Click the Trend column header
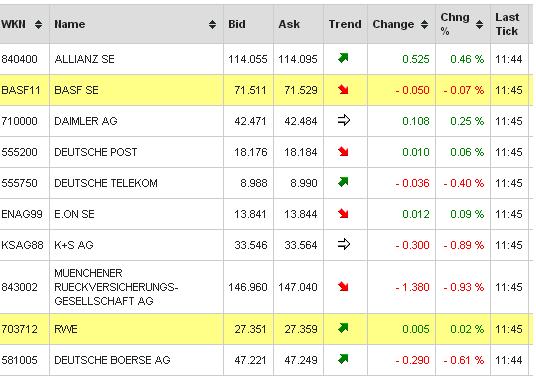The height and width of the screenshot is (379, 536). pyautogui.click(x=345, y=24)
